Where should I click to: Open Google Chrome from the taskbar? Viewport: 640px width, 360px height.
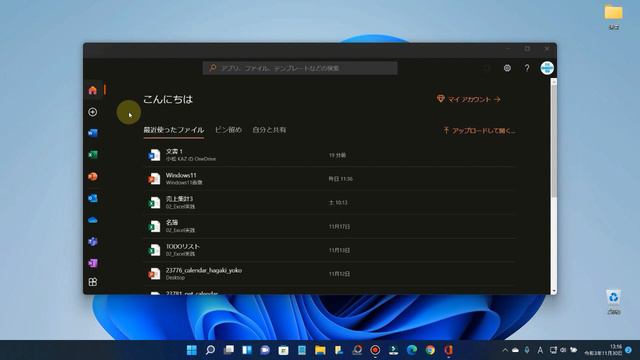click(x=430, y=350)
